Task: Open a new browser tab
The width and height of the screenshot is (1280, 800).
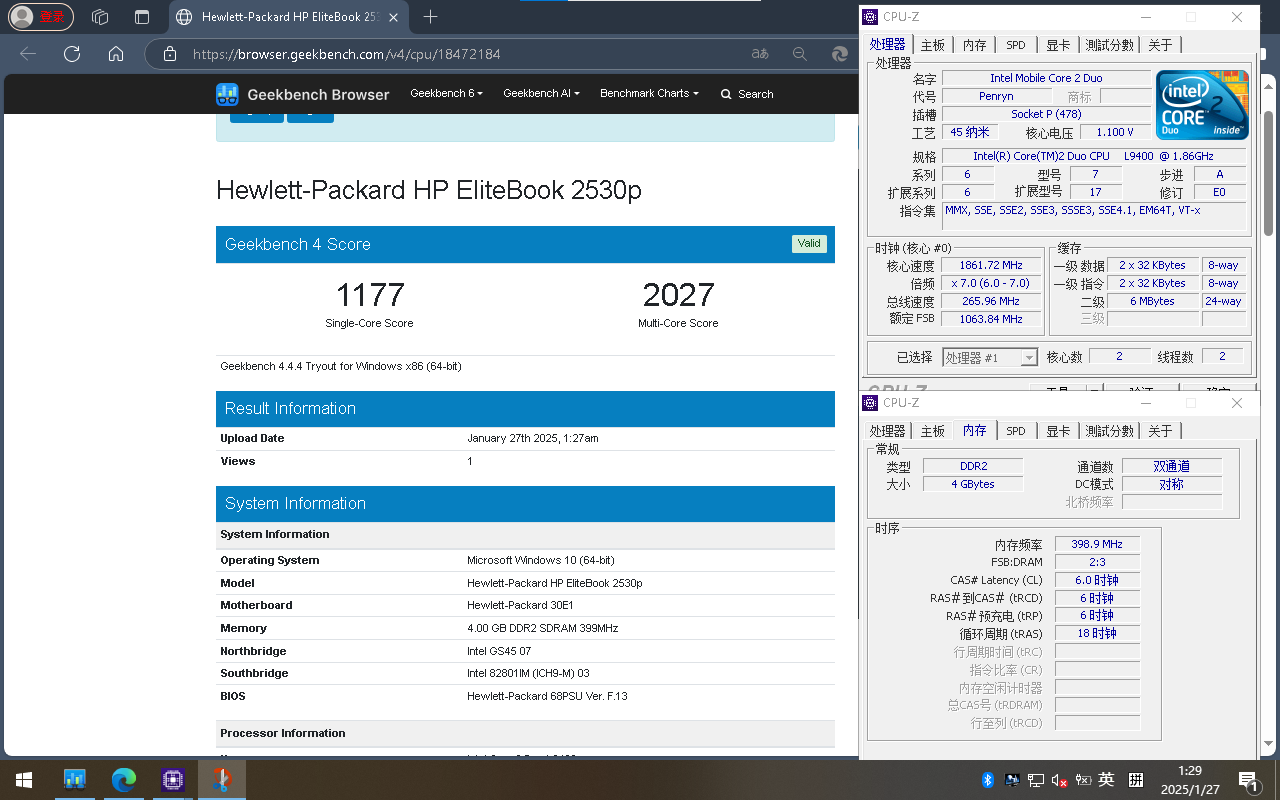Action: pyautogui.click(x=430, y=17)
